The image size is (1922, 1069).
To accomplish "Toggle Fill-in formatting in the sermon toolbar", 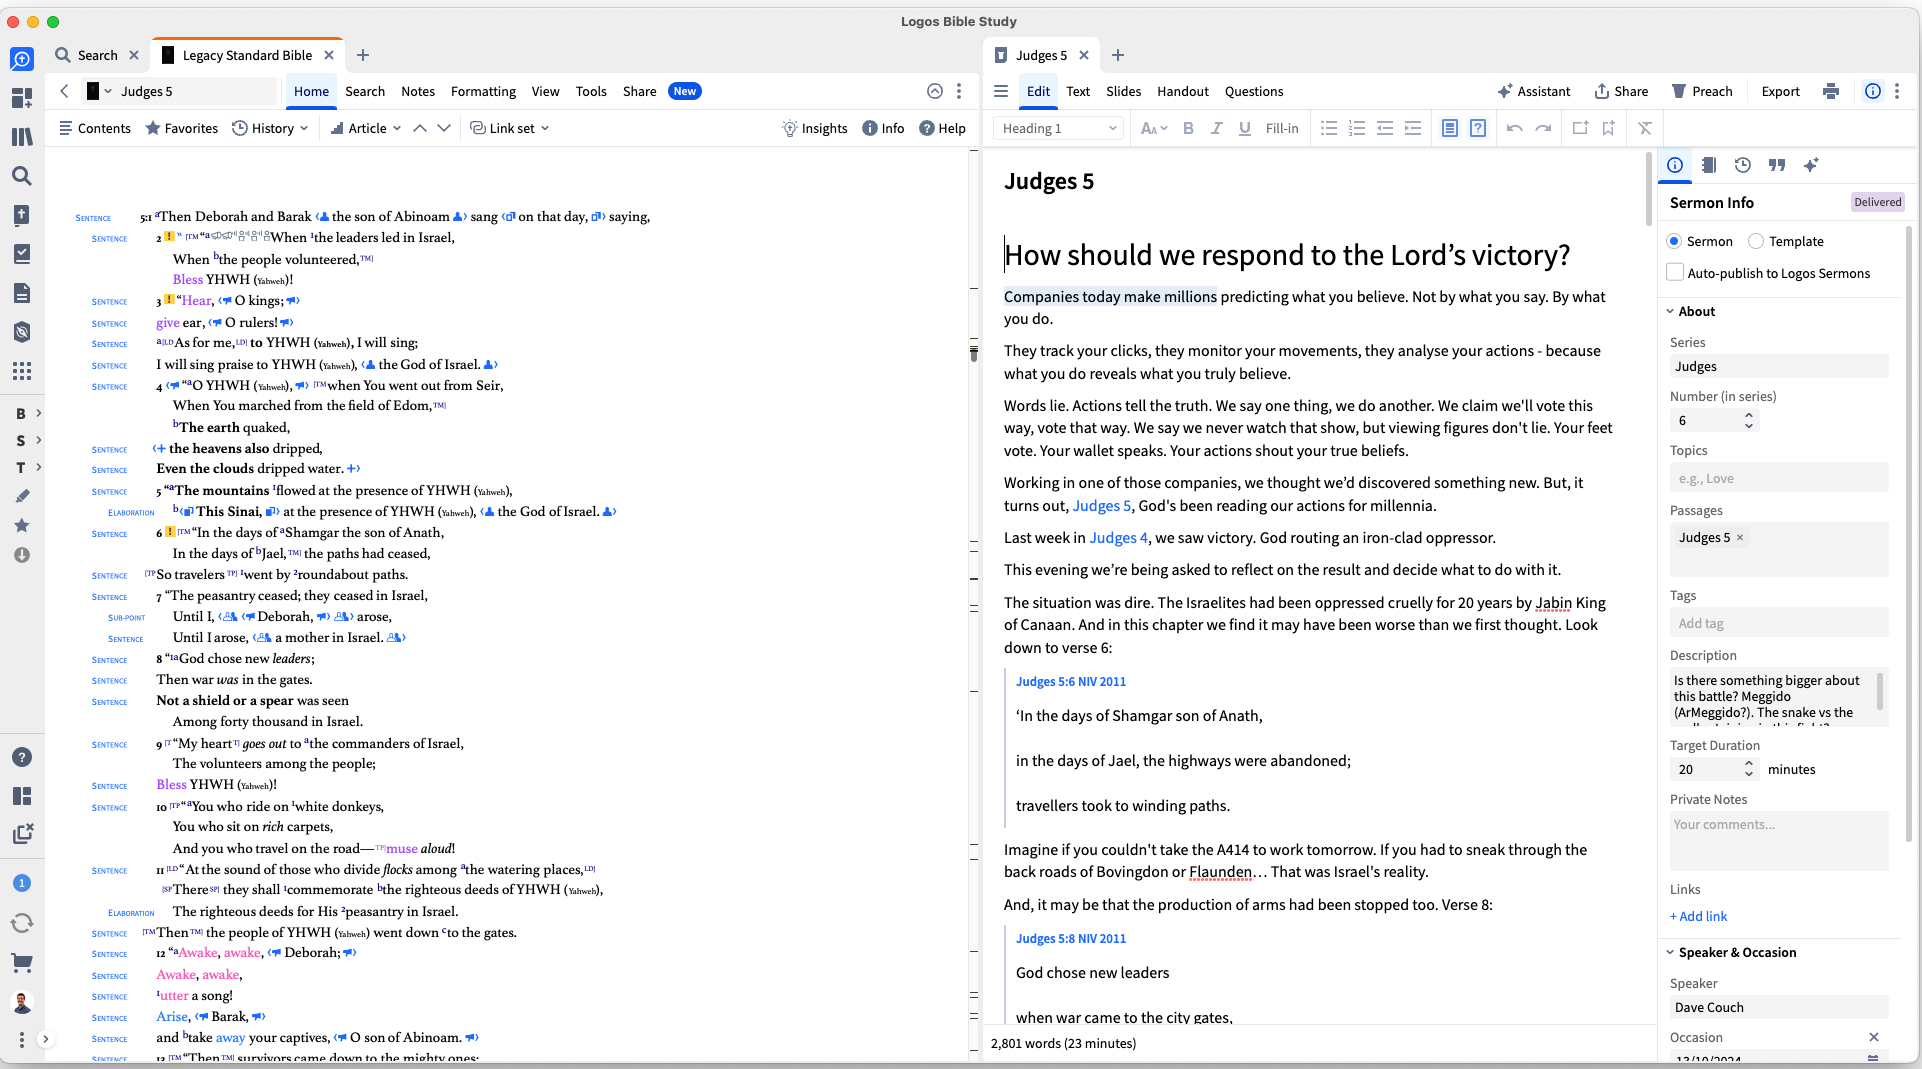I will [x=1282, y=128].
